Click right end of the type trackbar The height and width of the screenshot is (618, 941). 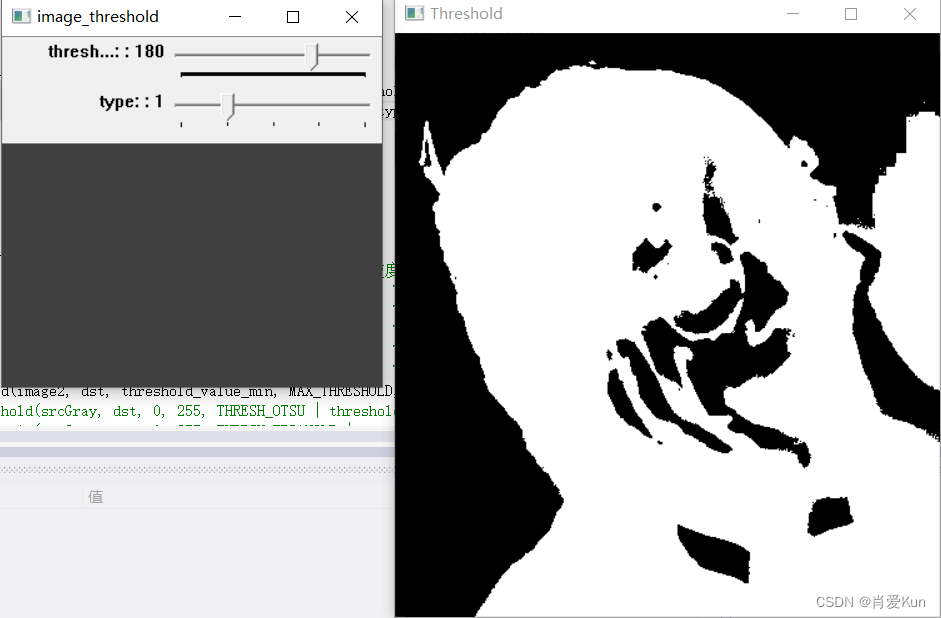(x=365, y=105)
